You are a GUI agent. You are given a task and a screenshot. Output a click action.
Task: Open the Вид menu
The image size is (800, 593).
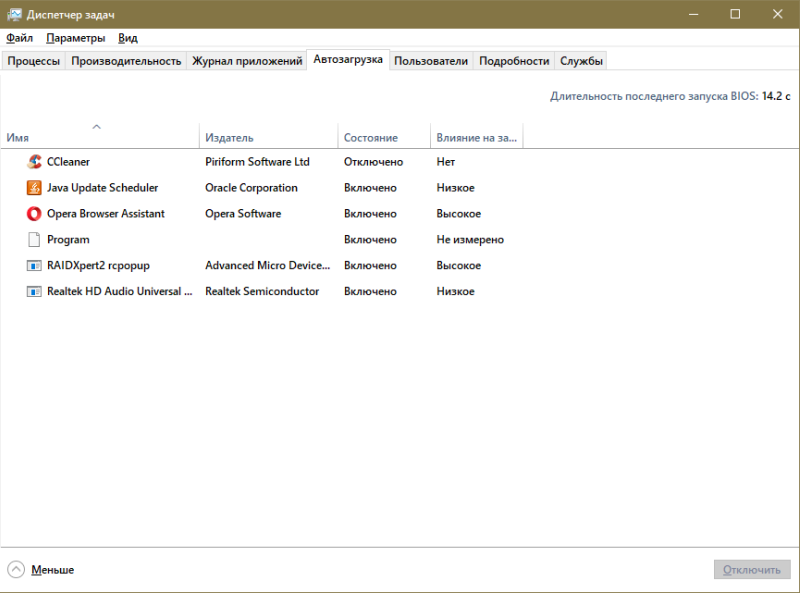pos(128,38)
